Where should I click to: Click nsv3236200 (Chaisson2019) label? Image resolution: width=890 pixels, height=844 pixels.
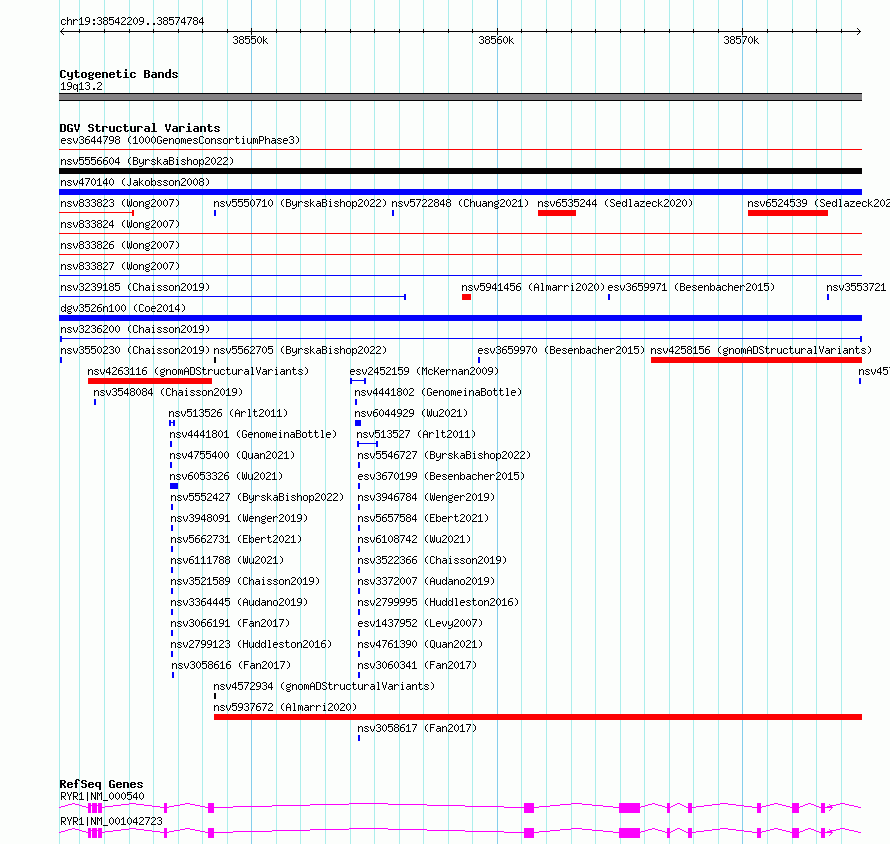pyautogui.click(x=135, y=329)
